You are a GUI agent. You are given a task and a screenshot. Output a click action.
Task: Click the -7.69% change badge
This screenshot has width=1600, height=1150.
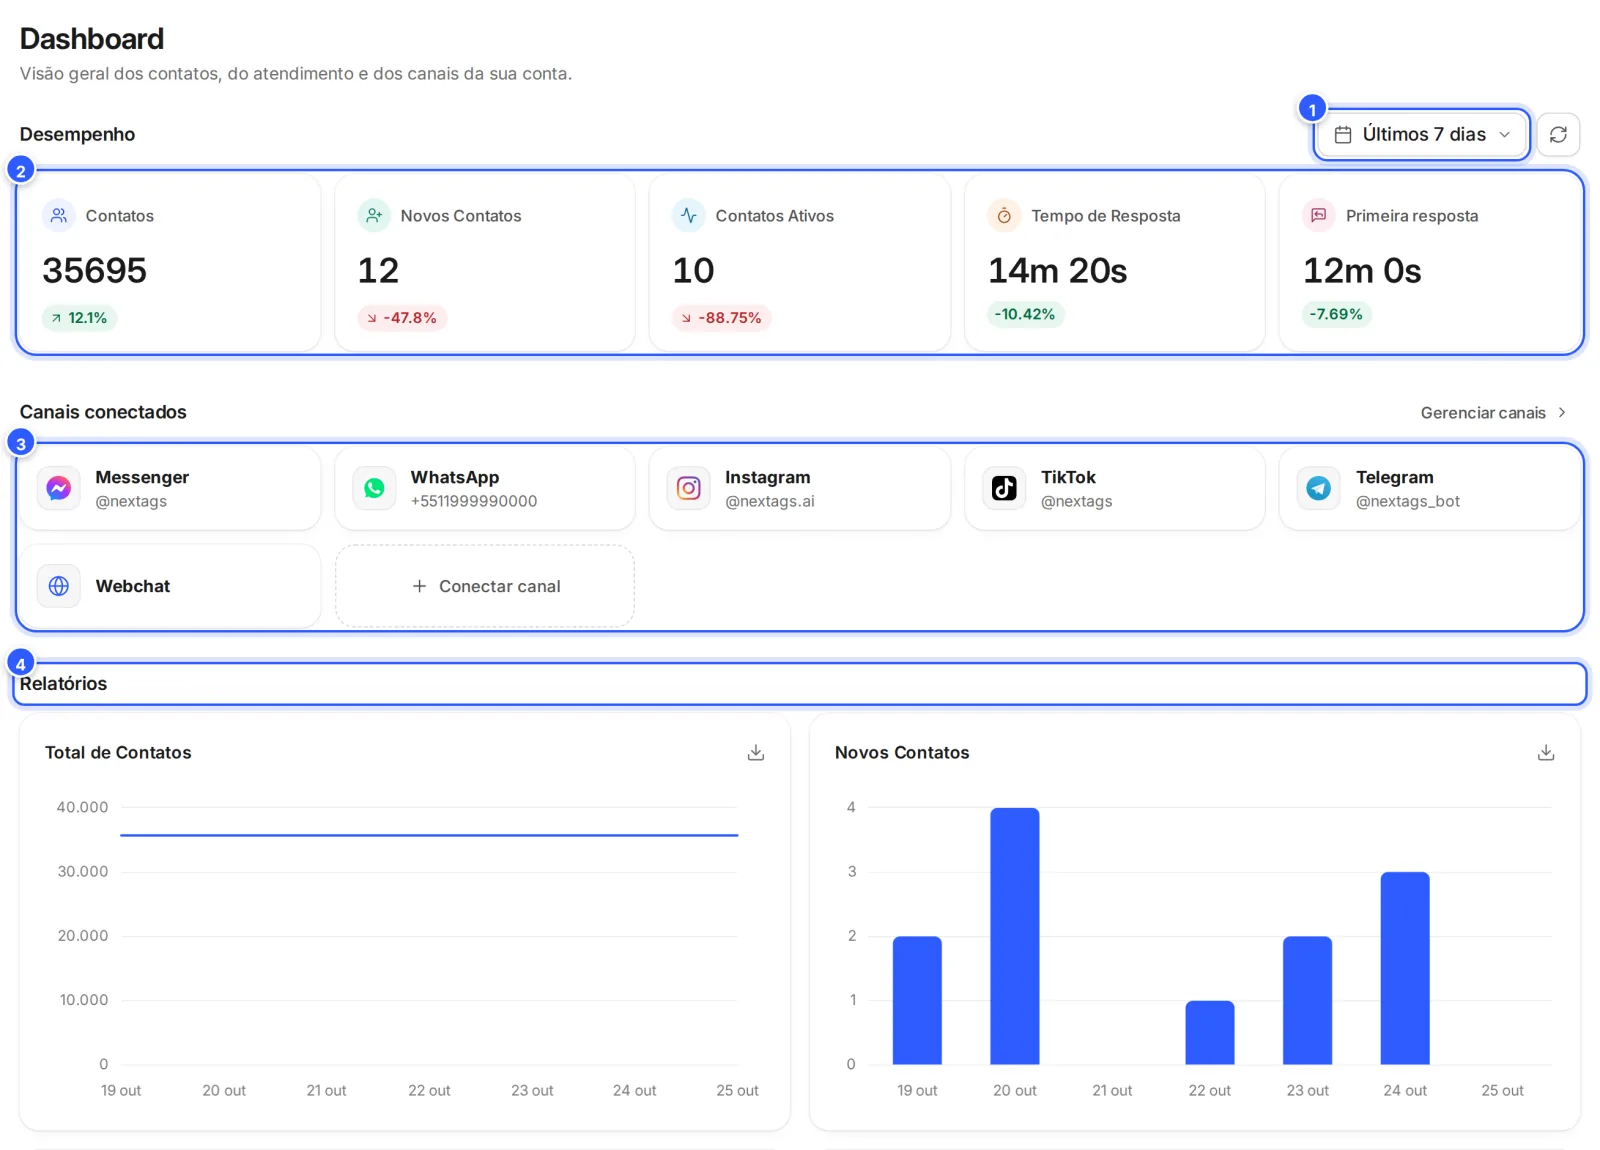click(x=1336, y=314)
